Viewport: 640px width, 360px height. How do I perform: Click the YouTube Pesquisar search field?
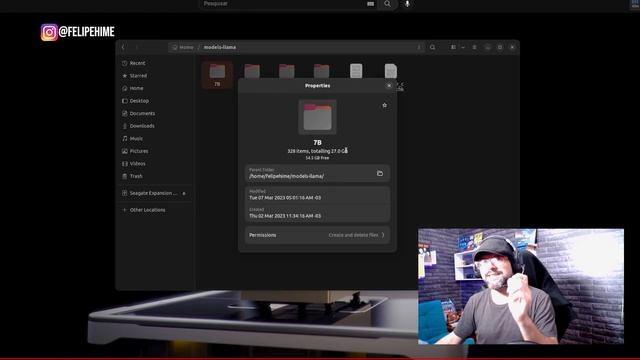pyautogui.click(x=282, y=4)
